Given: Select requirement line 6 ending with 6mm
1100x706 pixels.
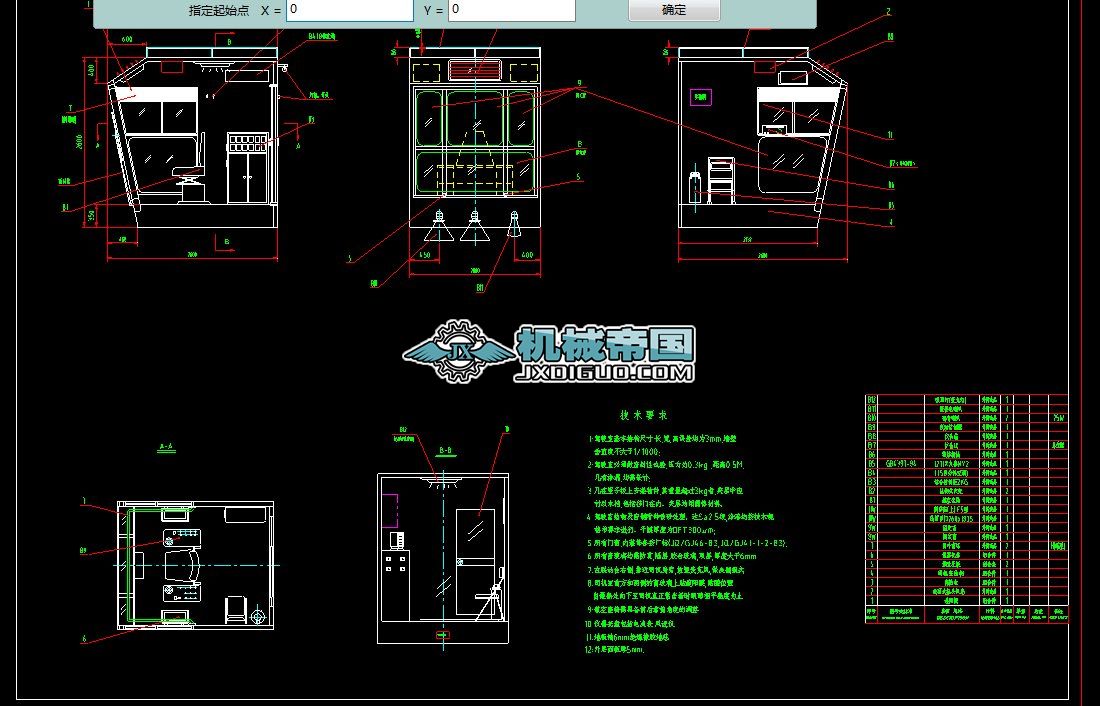Looking at the screenshot, I should (671, 556).
